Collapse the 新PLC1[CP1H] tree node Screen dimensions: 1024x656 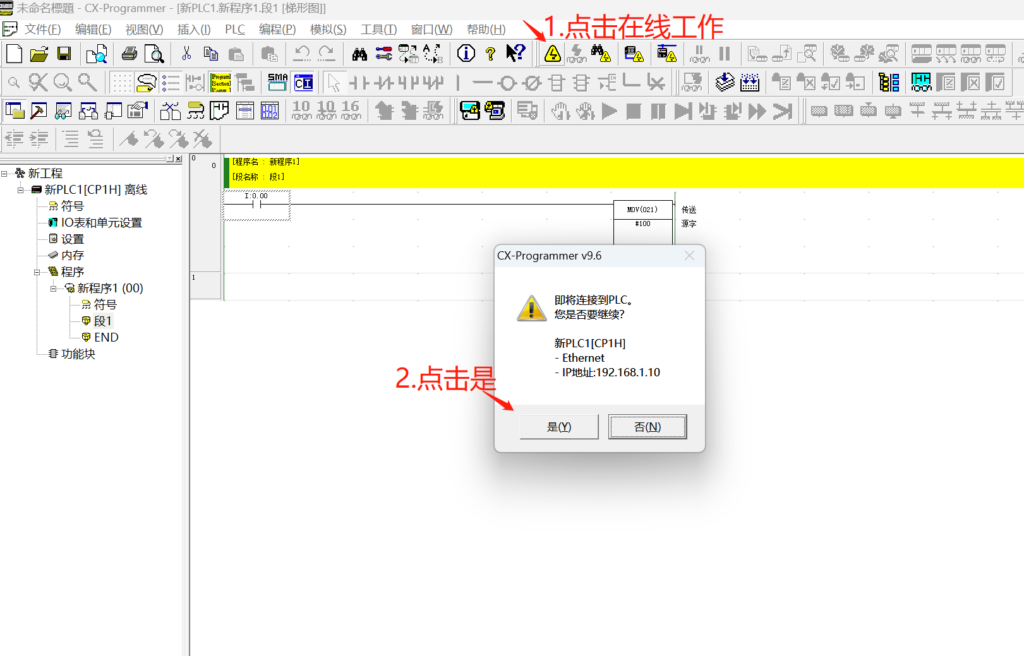click(22, 189)
